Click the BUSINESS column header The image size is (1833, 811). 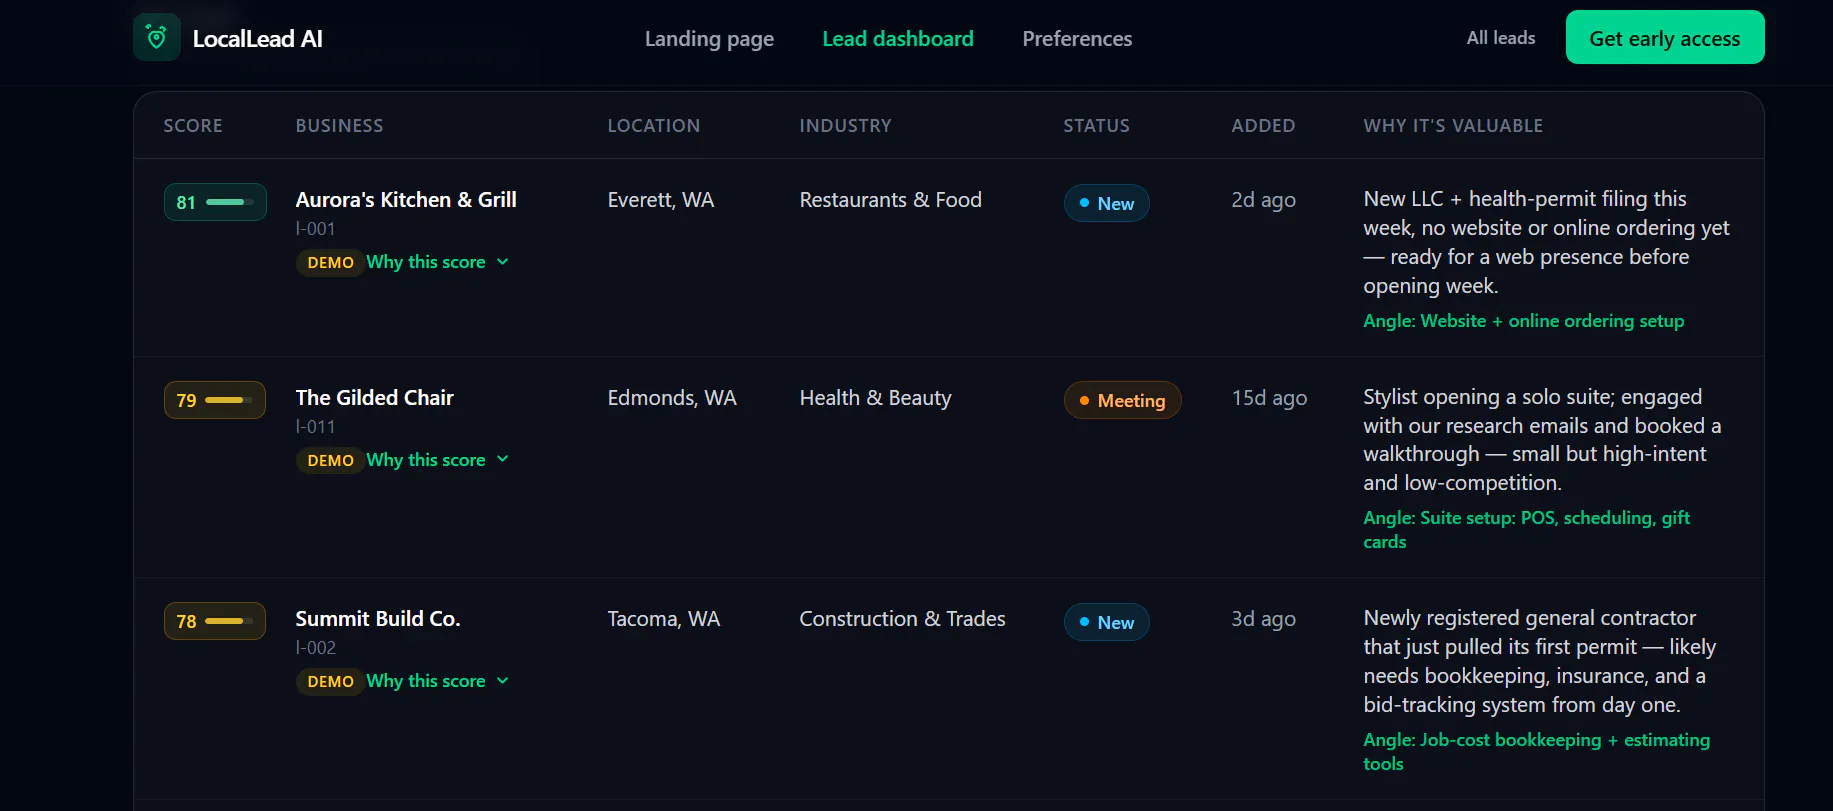point(339,126)
